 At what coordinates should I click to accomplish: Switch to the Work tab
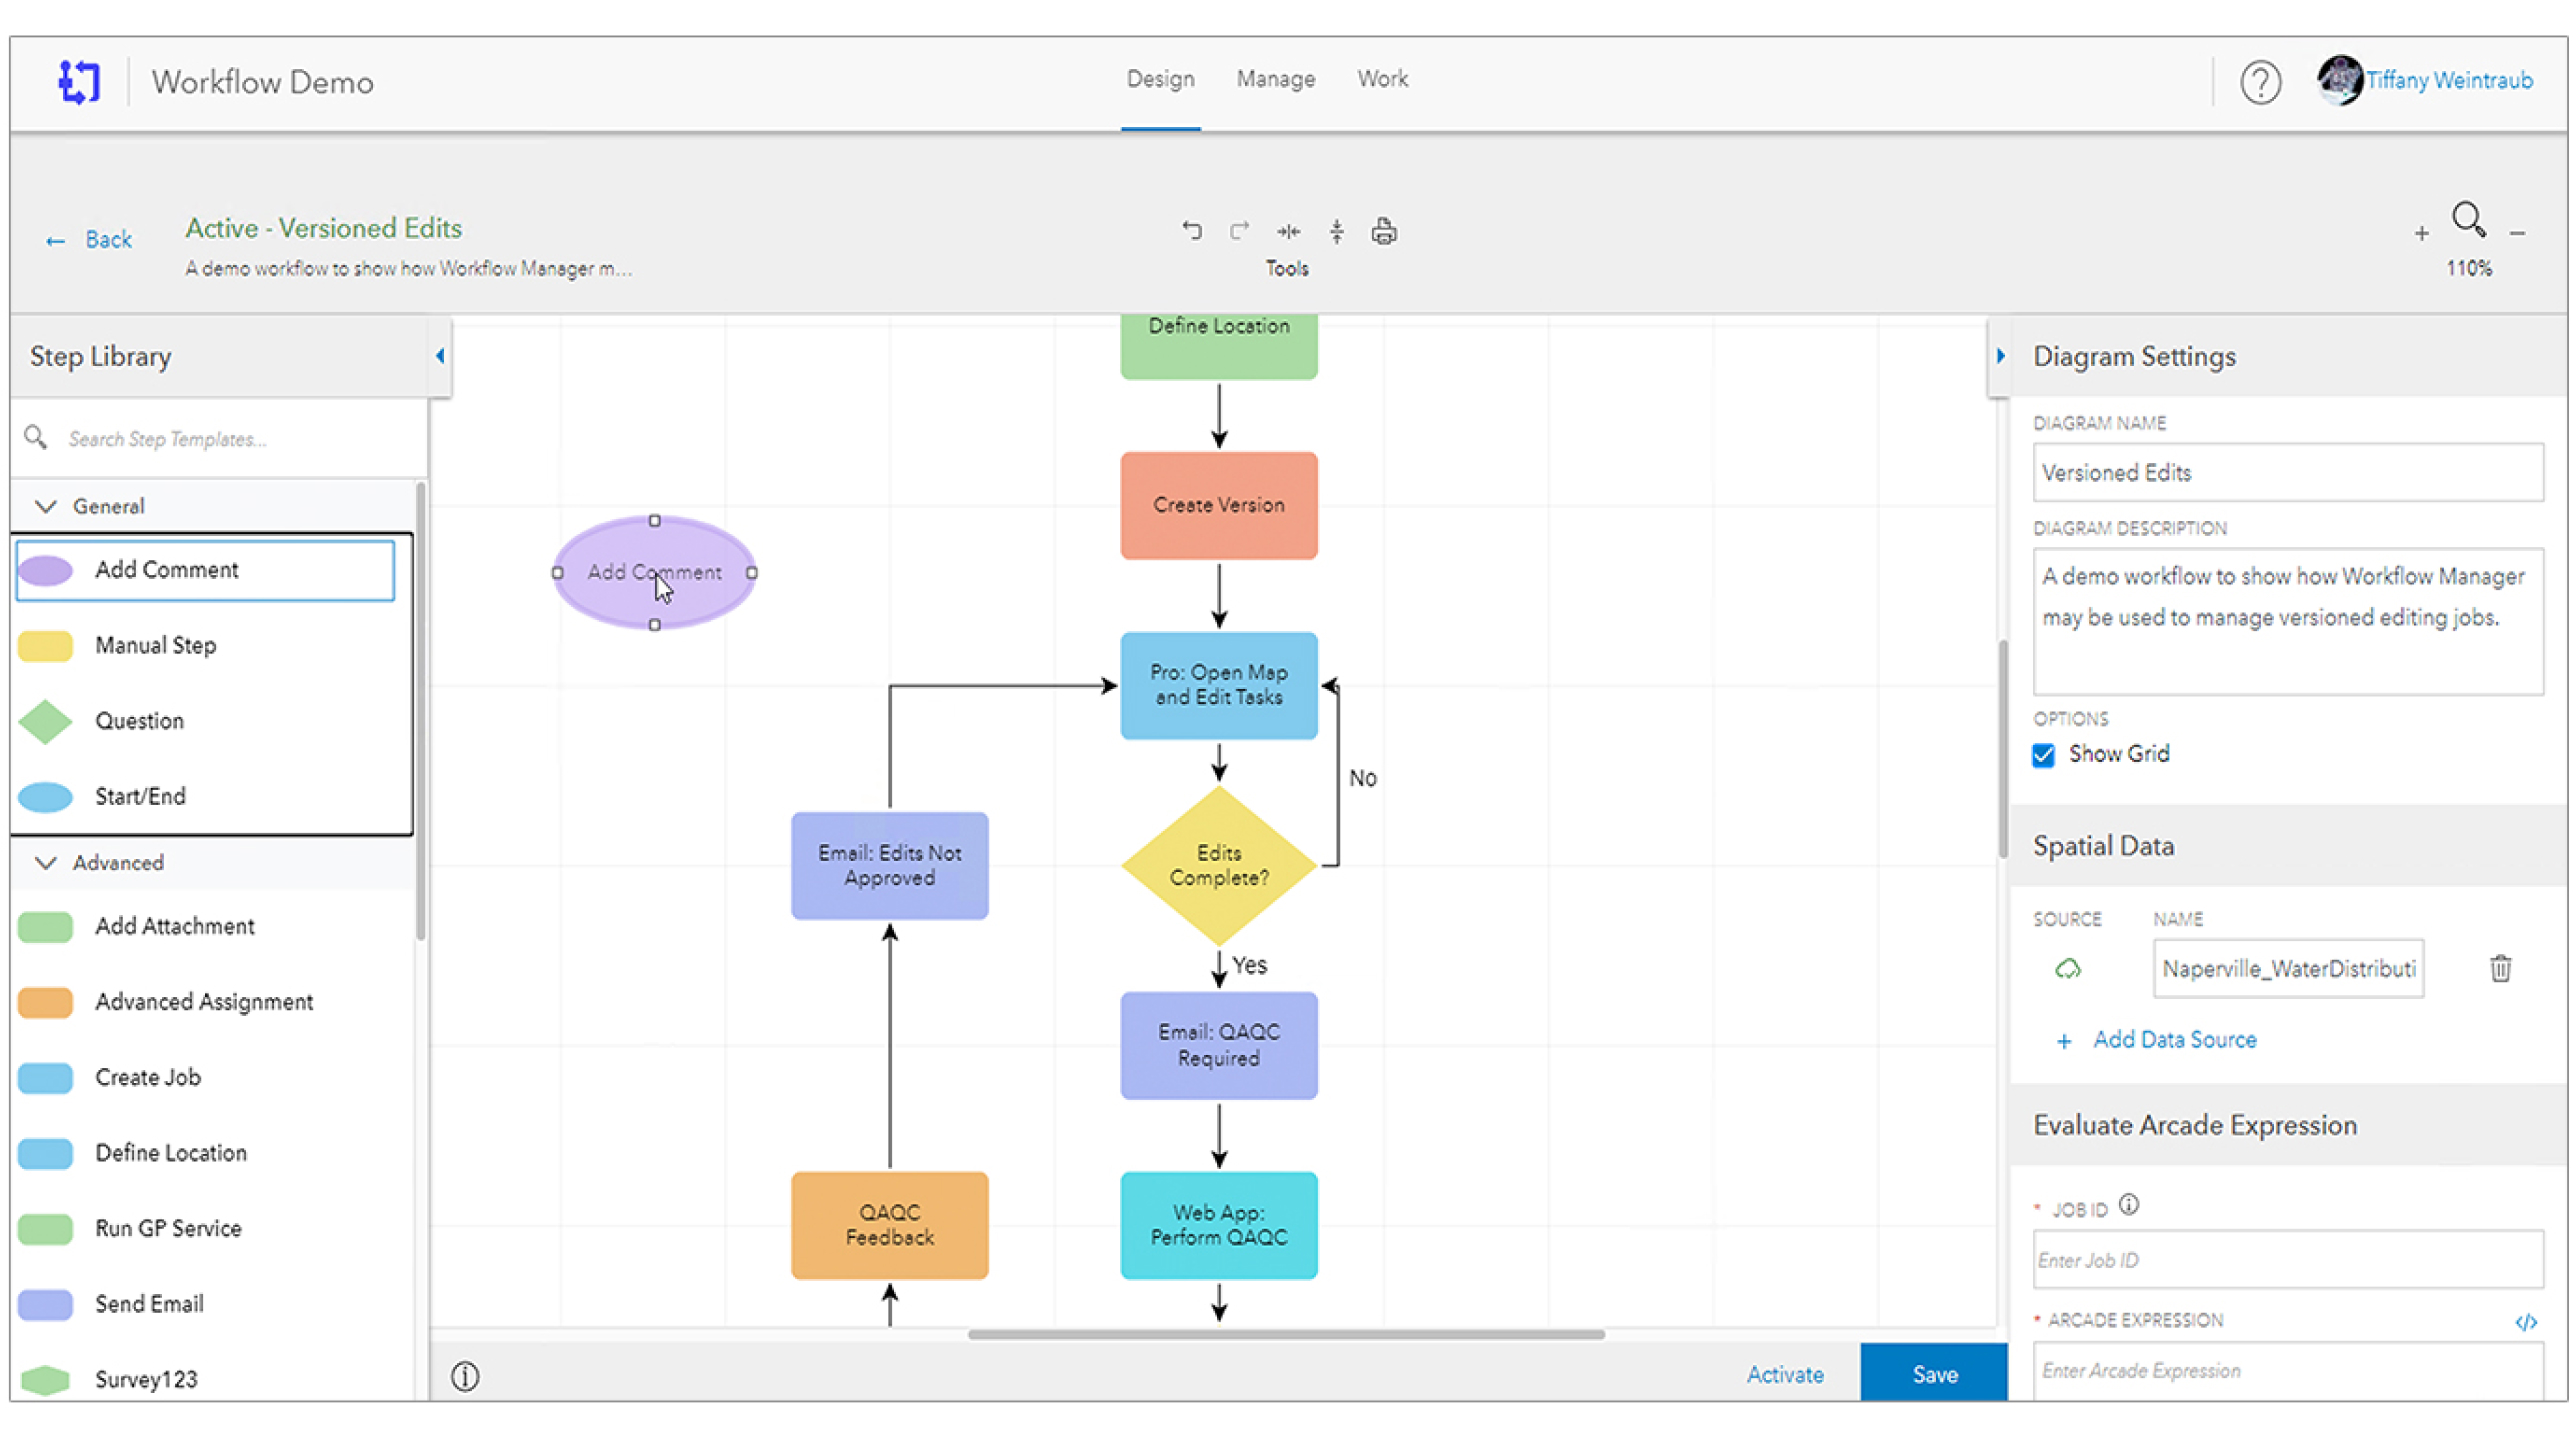coord(1382,79)
